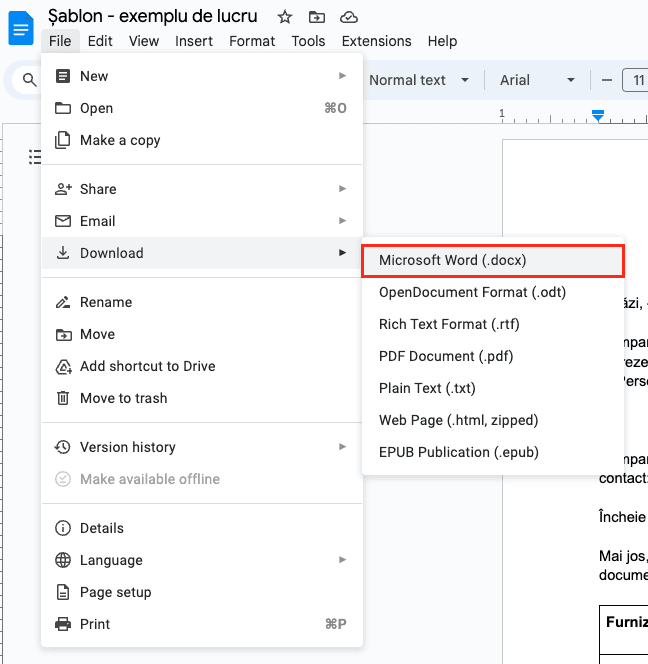The image size is (648, 664).
Task: Open document Details
Action: (x=202, y=528)
